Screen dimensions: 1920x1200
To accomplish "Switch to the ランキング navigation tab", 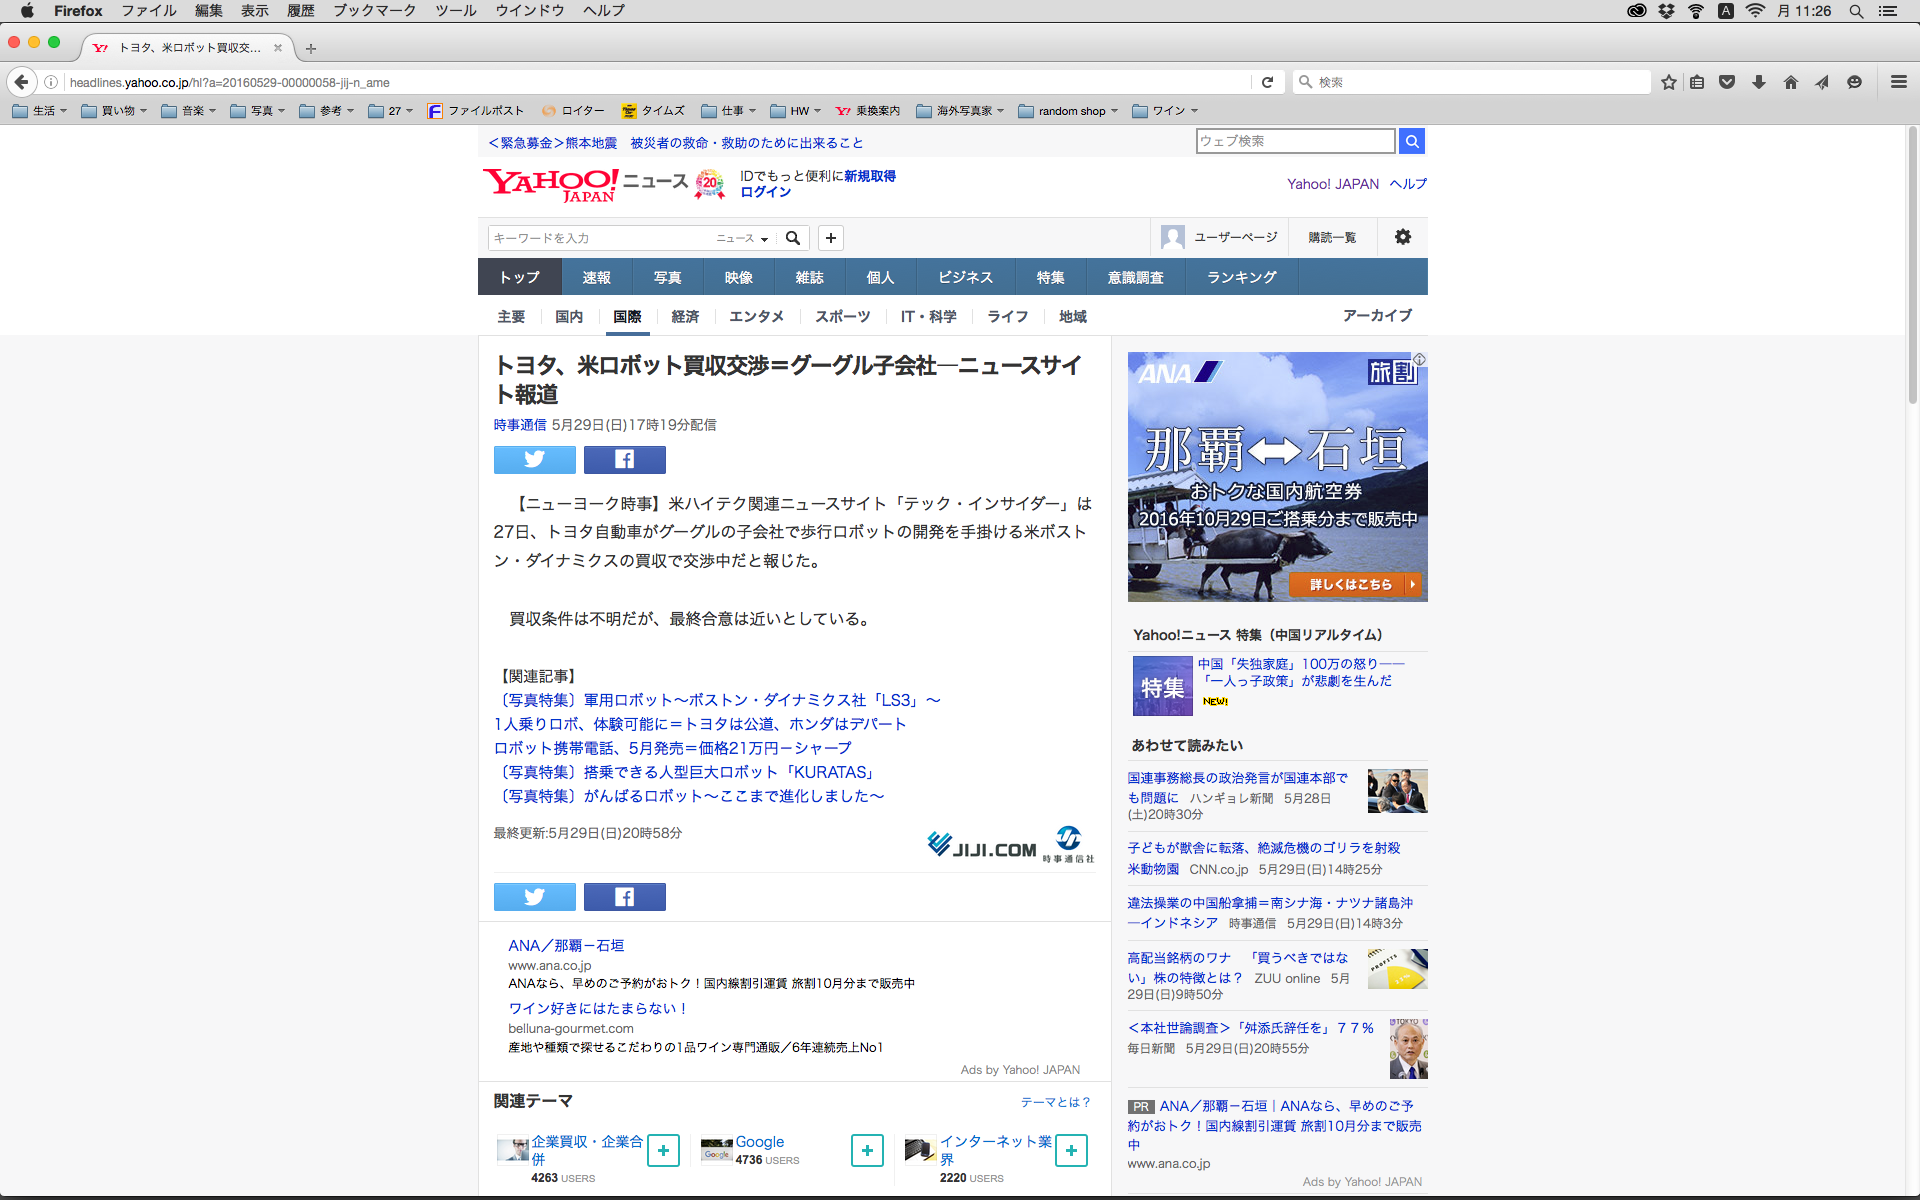I will 1241,277.
